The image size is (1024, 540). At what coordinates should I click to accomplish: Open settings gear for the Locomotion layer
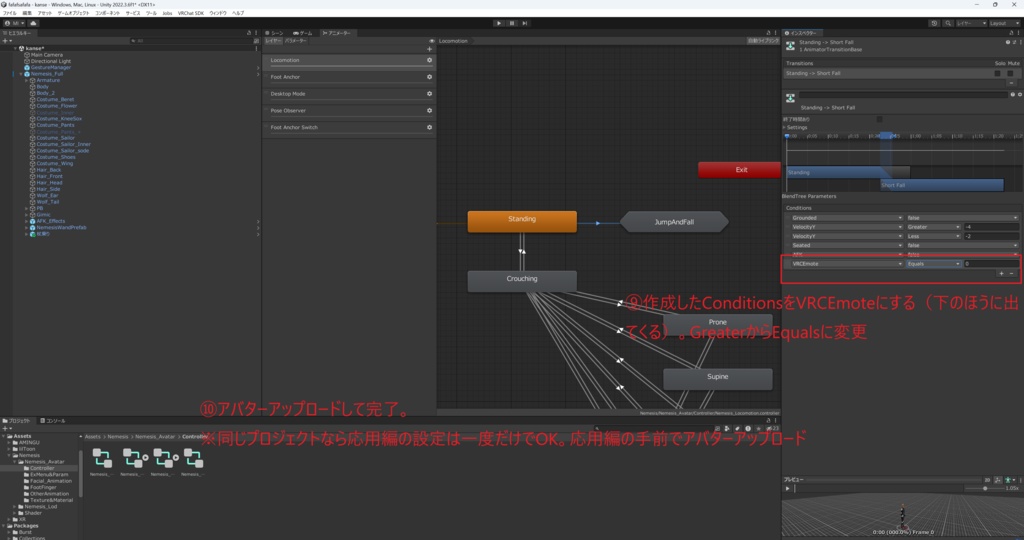tap(429, 60)
